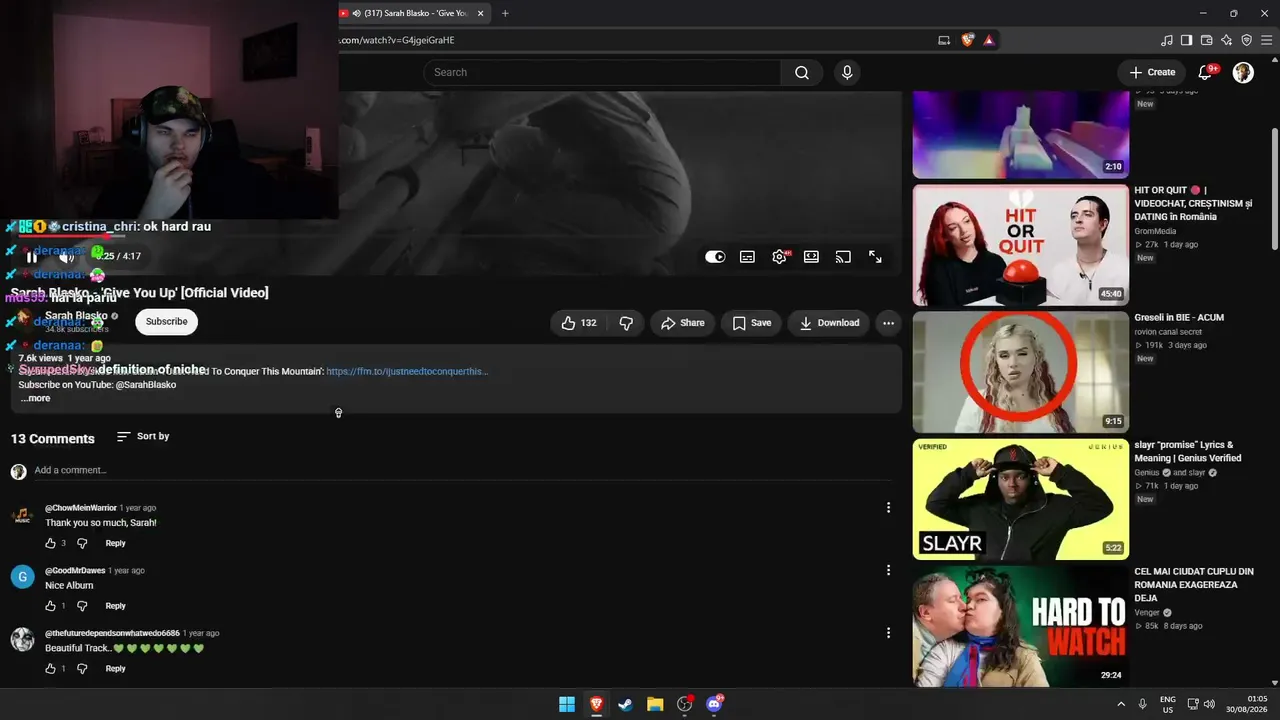
Task: Open File Explorer from the taskbar
Action: [655, 704]
